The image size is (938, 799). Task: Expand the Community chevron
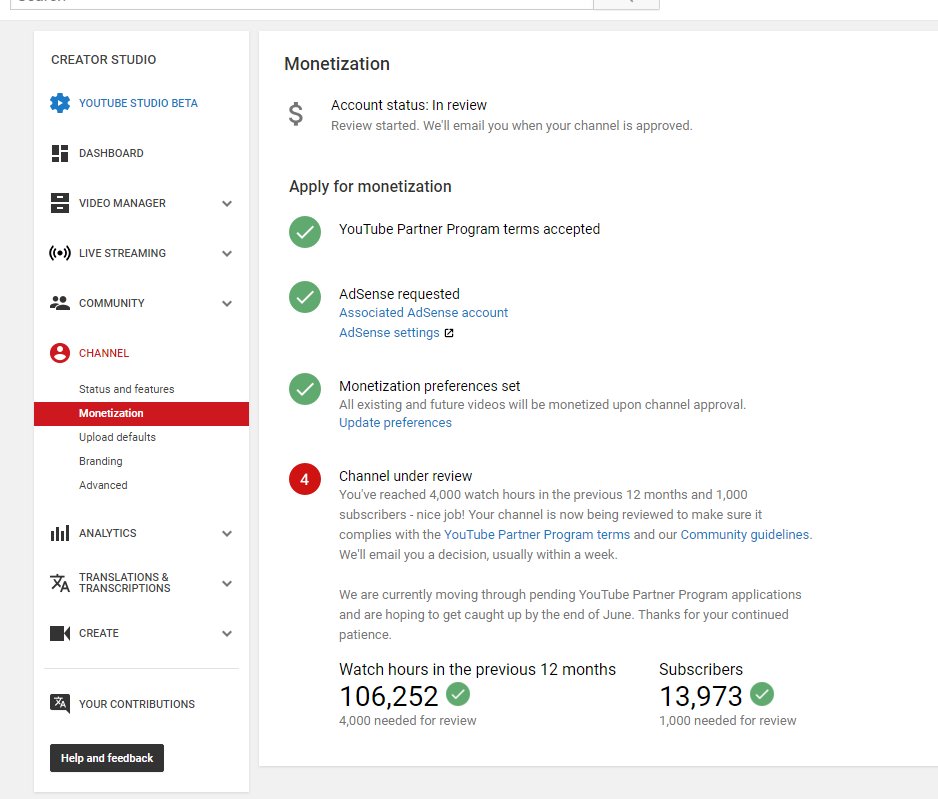click(227, 303)
